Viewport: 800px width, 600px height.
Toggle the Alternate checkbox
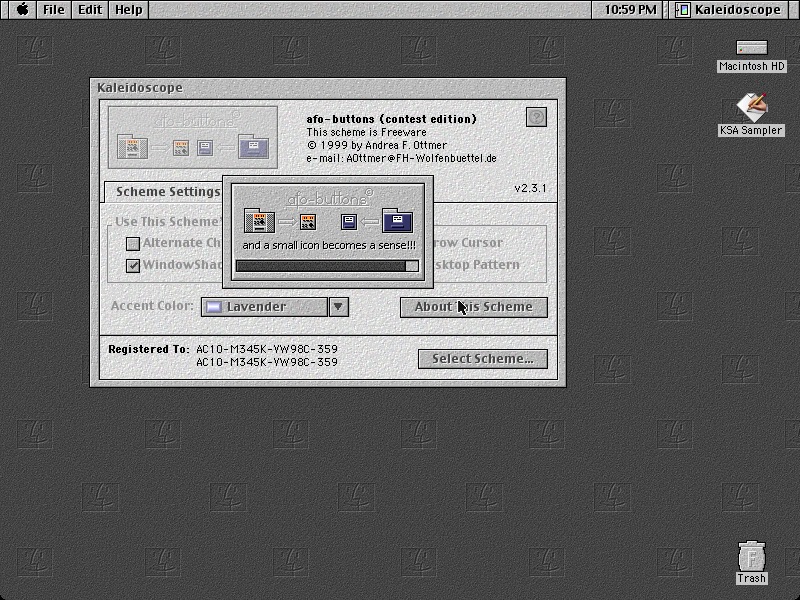(x=133, y=243)
